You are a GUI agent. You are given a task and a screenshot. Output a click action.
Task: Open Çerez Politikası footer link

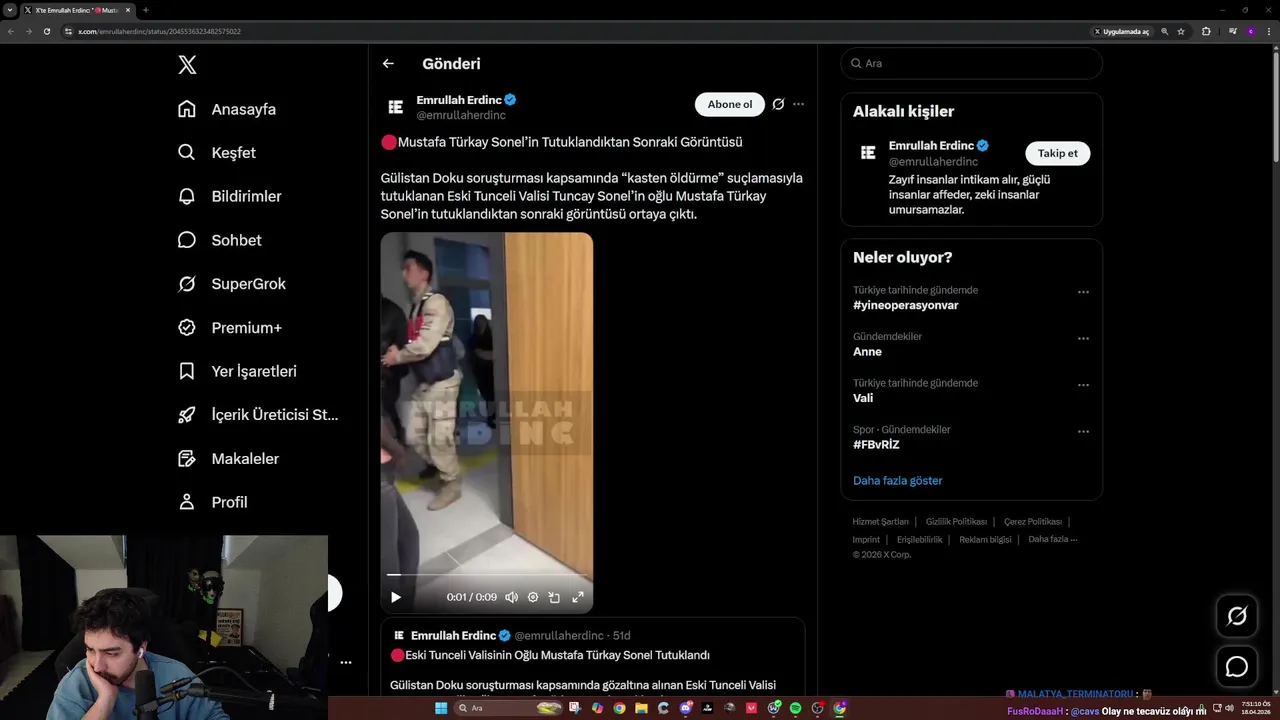(x=1033, y=522)
